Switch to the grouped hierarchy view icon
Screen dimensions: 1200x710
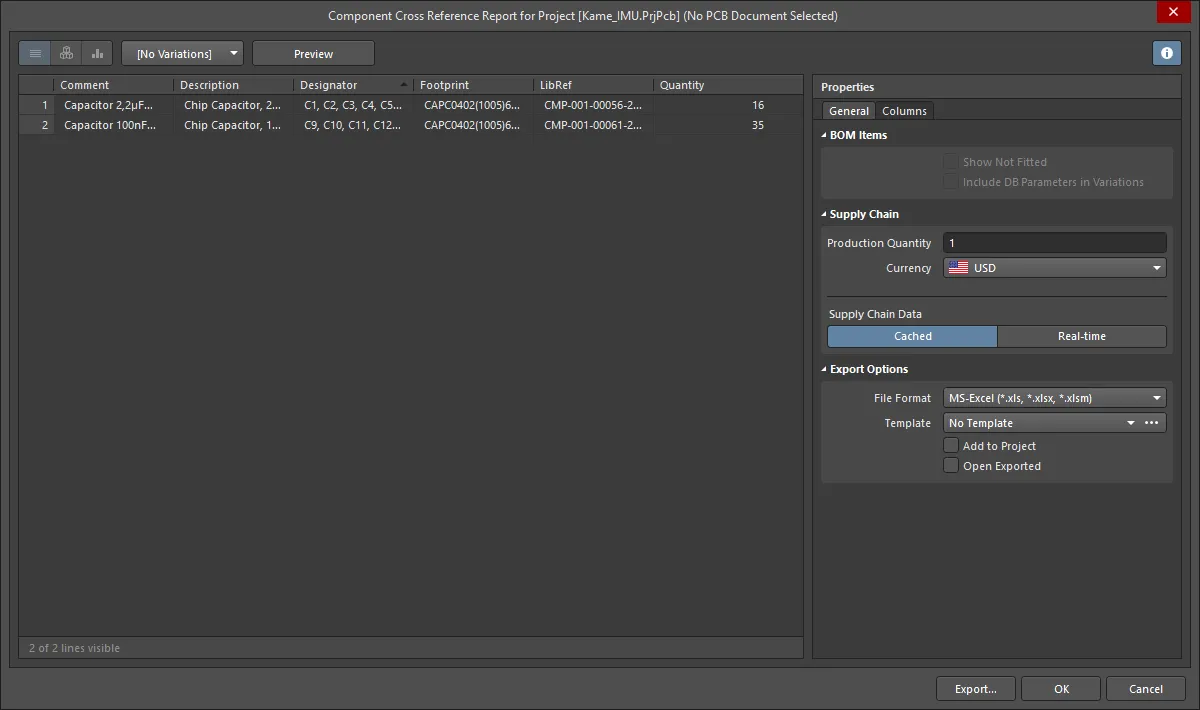coord(66,53)
